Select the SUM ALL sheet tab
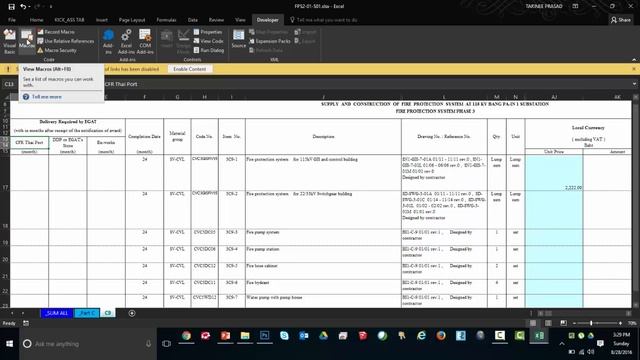 [x=57, y=313]
